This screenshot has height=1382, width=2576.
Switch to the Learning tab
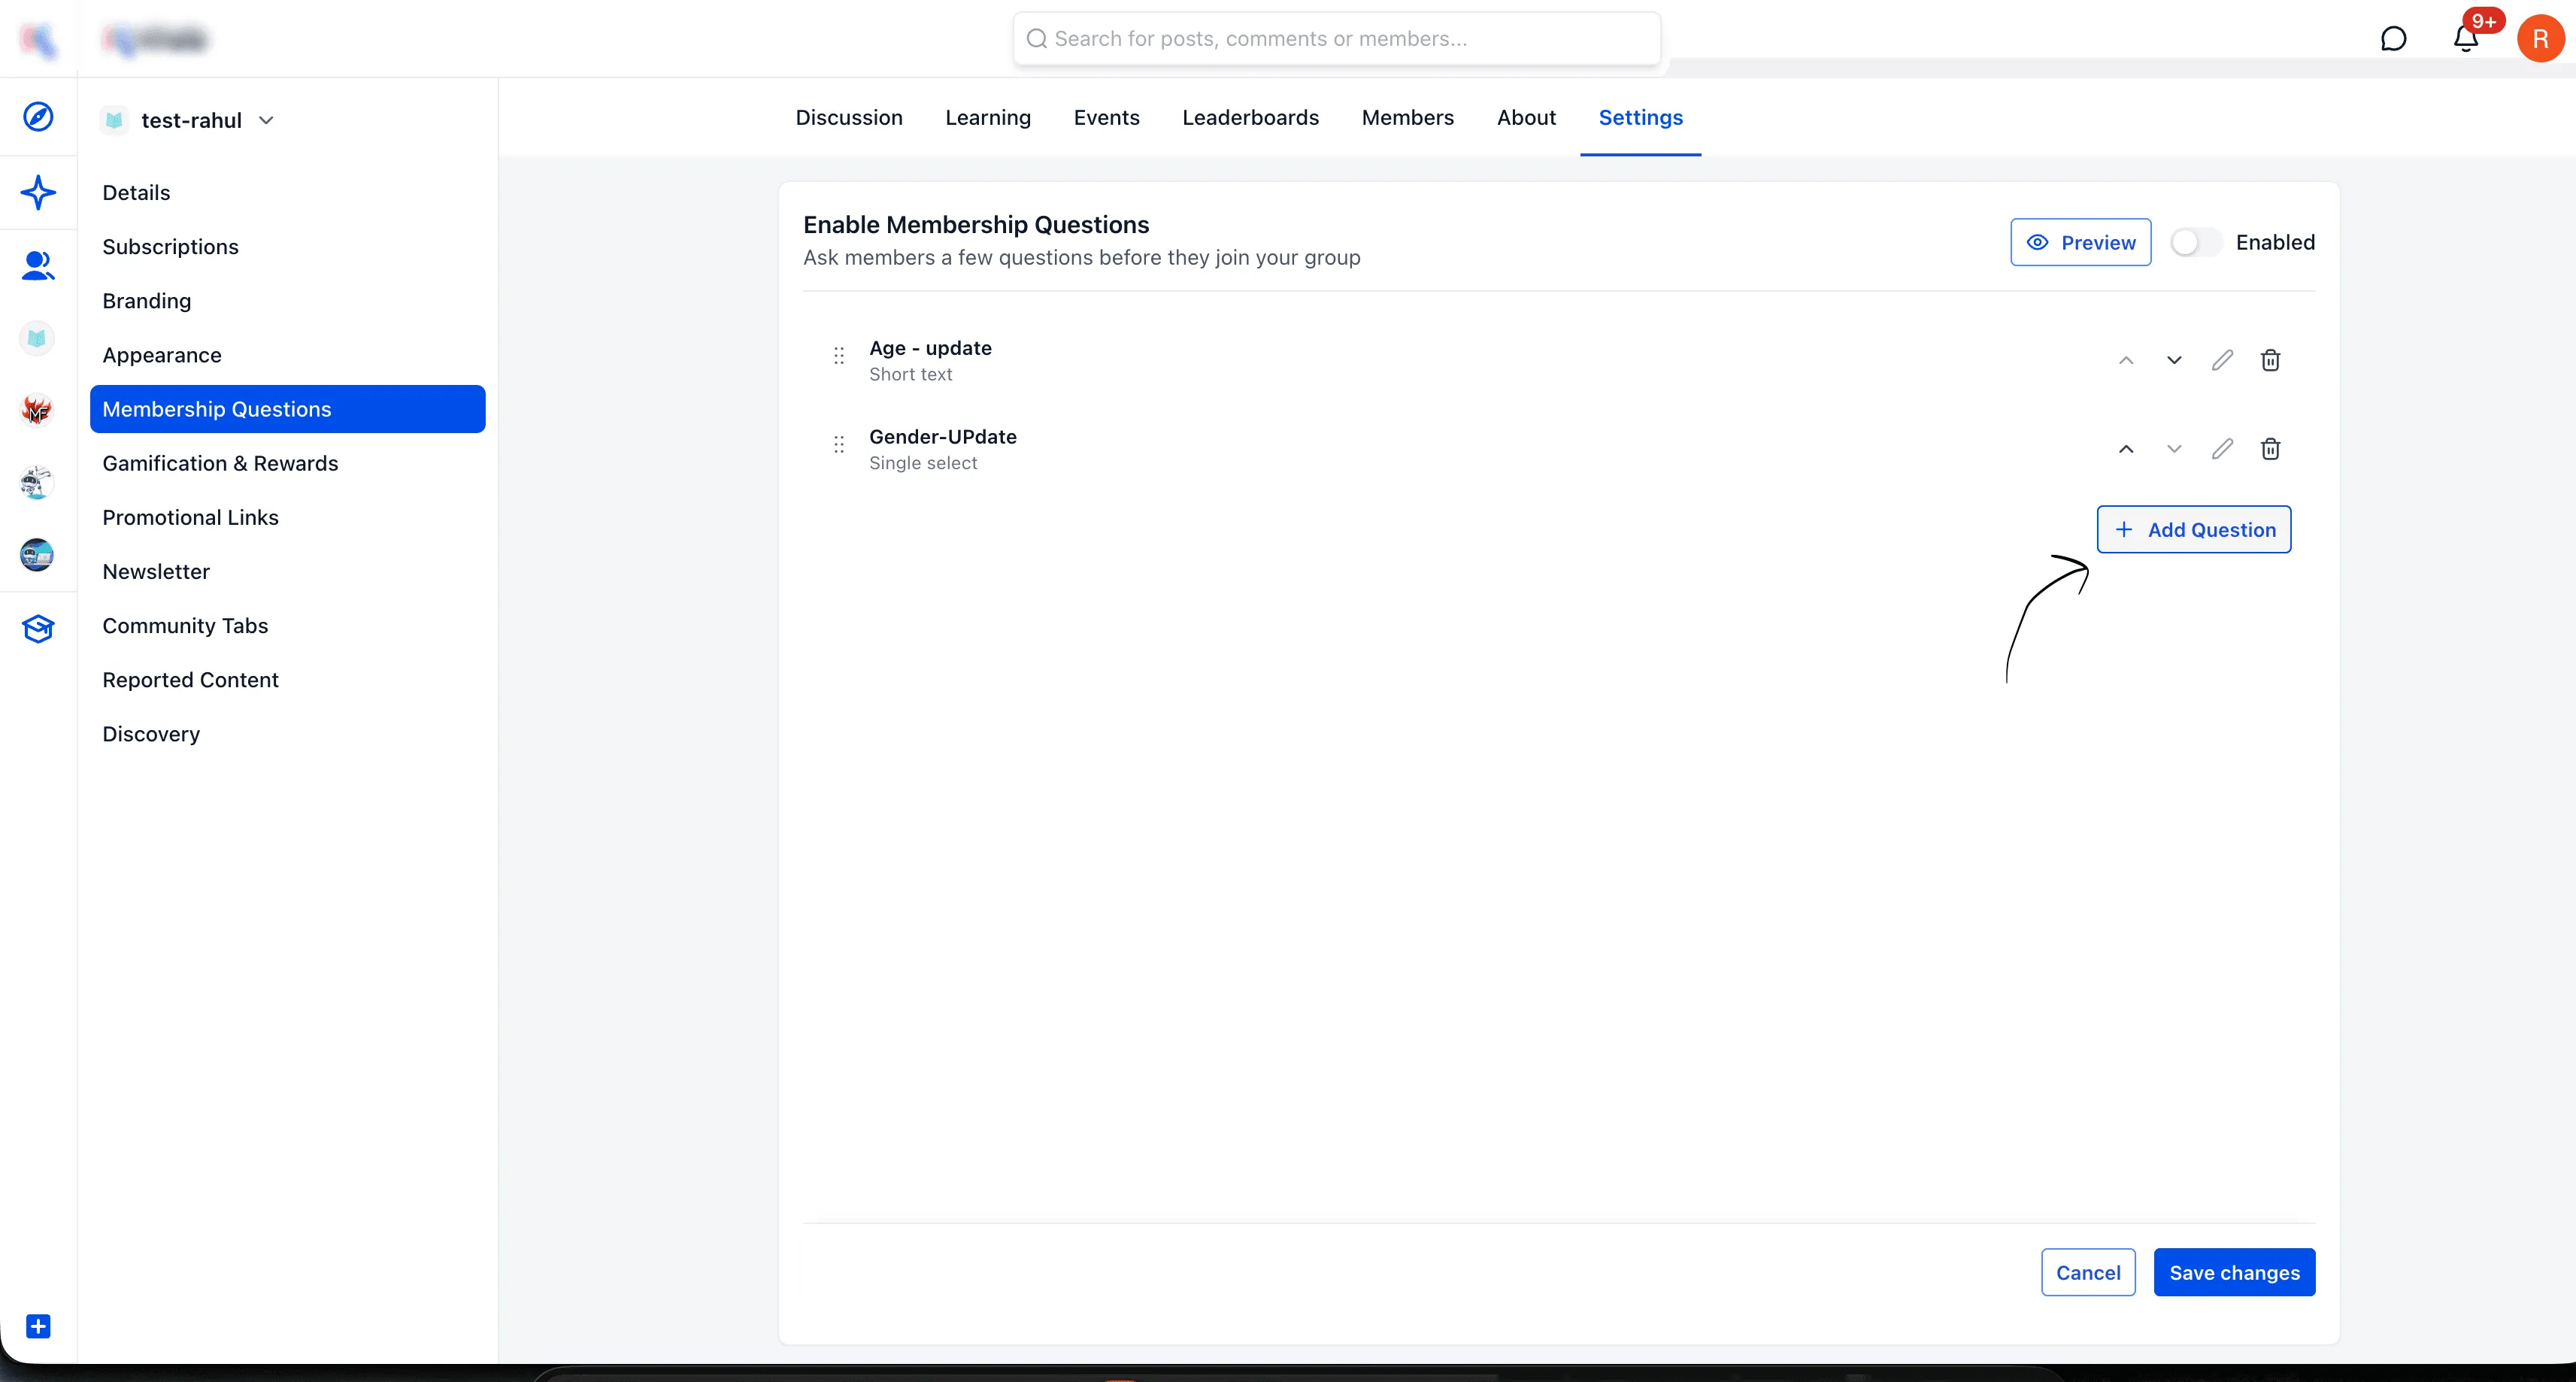tap(988, 117)
